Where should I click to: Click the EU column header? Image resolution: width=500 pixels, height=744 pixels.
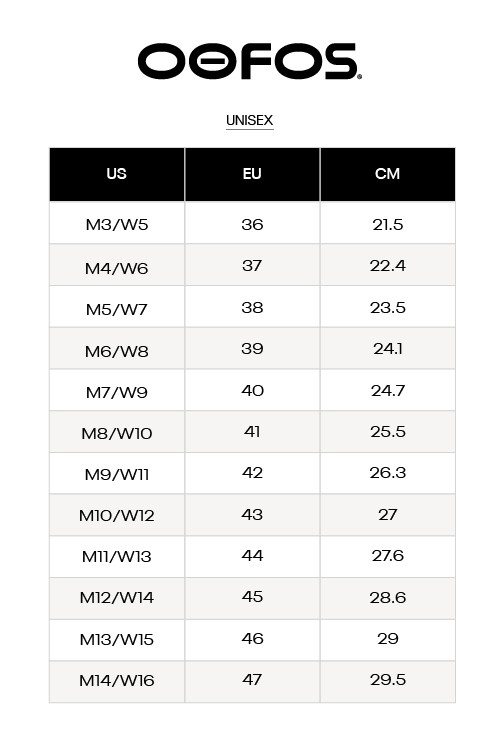coord(252,174)
